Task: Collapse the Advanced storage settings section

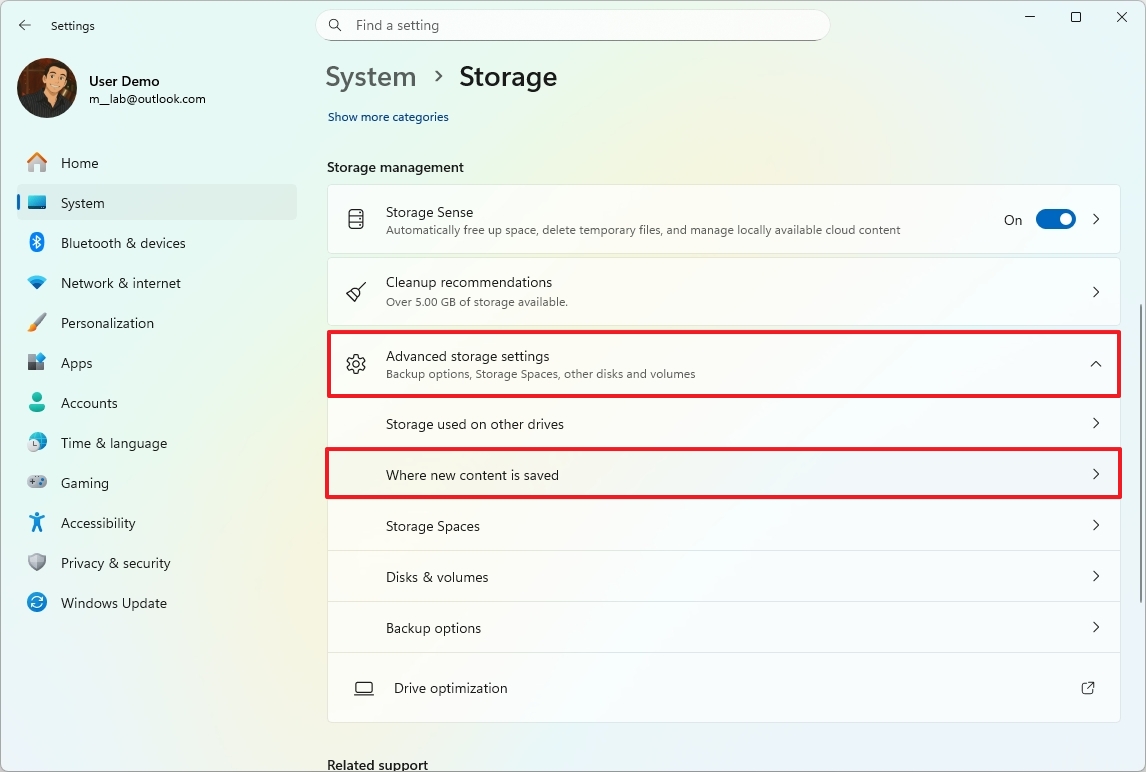Action: [x=1096, y=364]
